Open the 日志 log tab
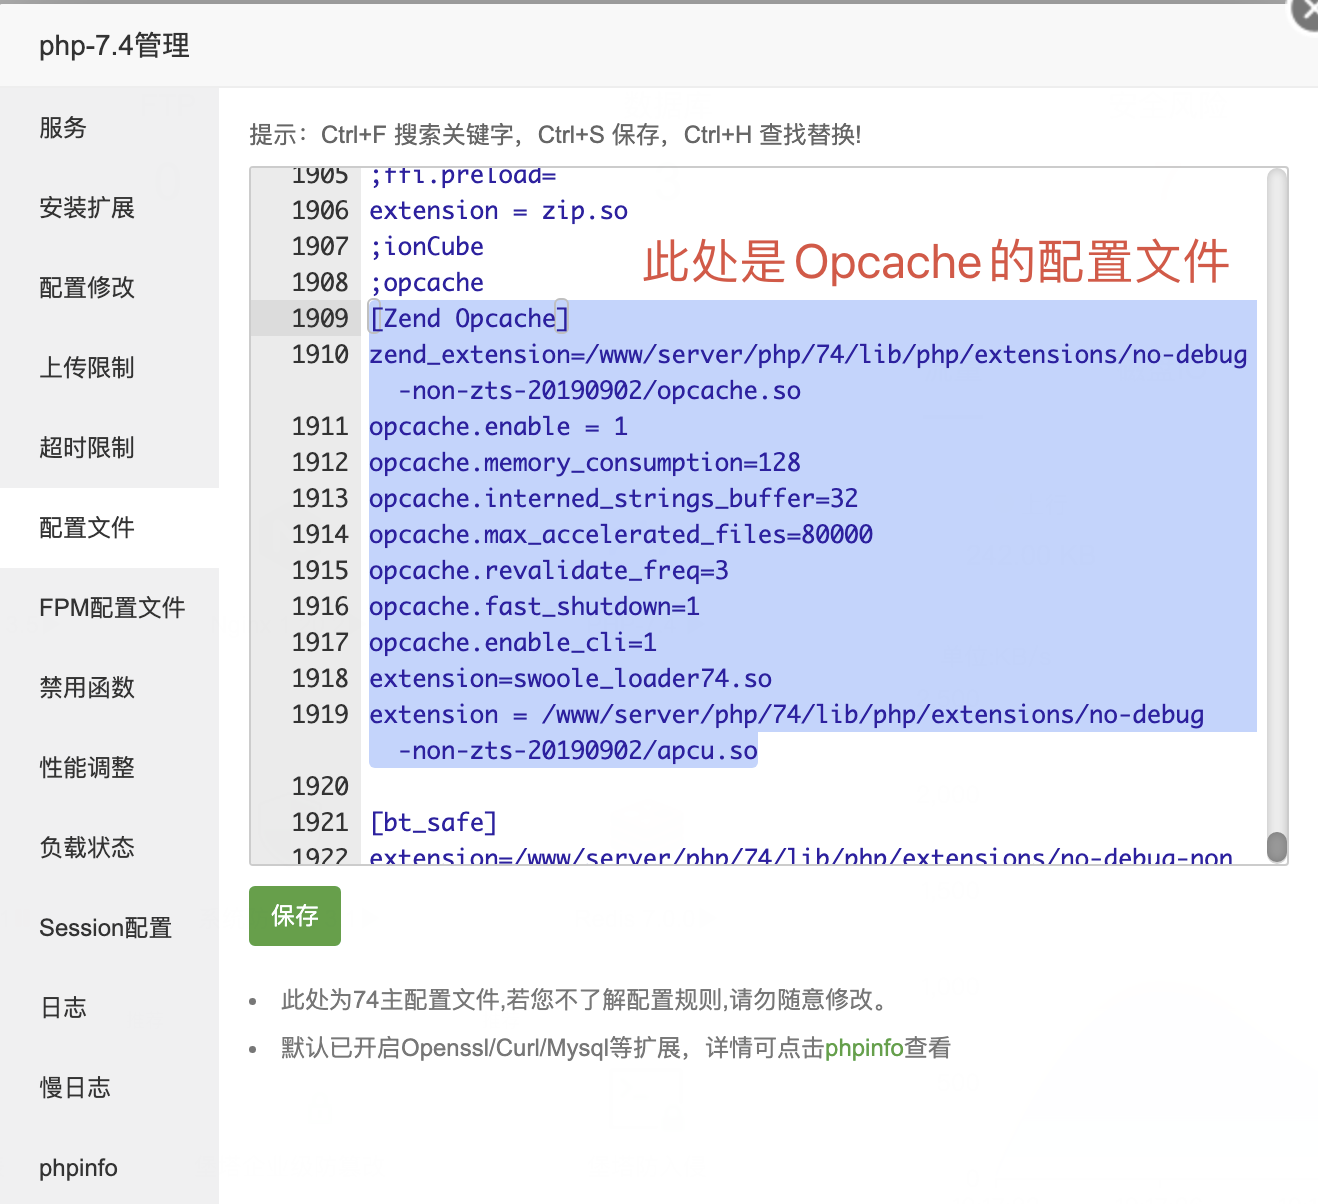This screenshot has width=1318, height=1204. tap(63, 1008)
